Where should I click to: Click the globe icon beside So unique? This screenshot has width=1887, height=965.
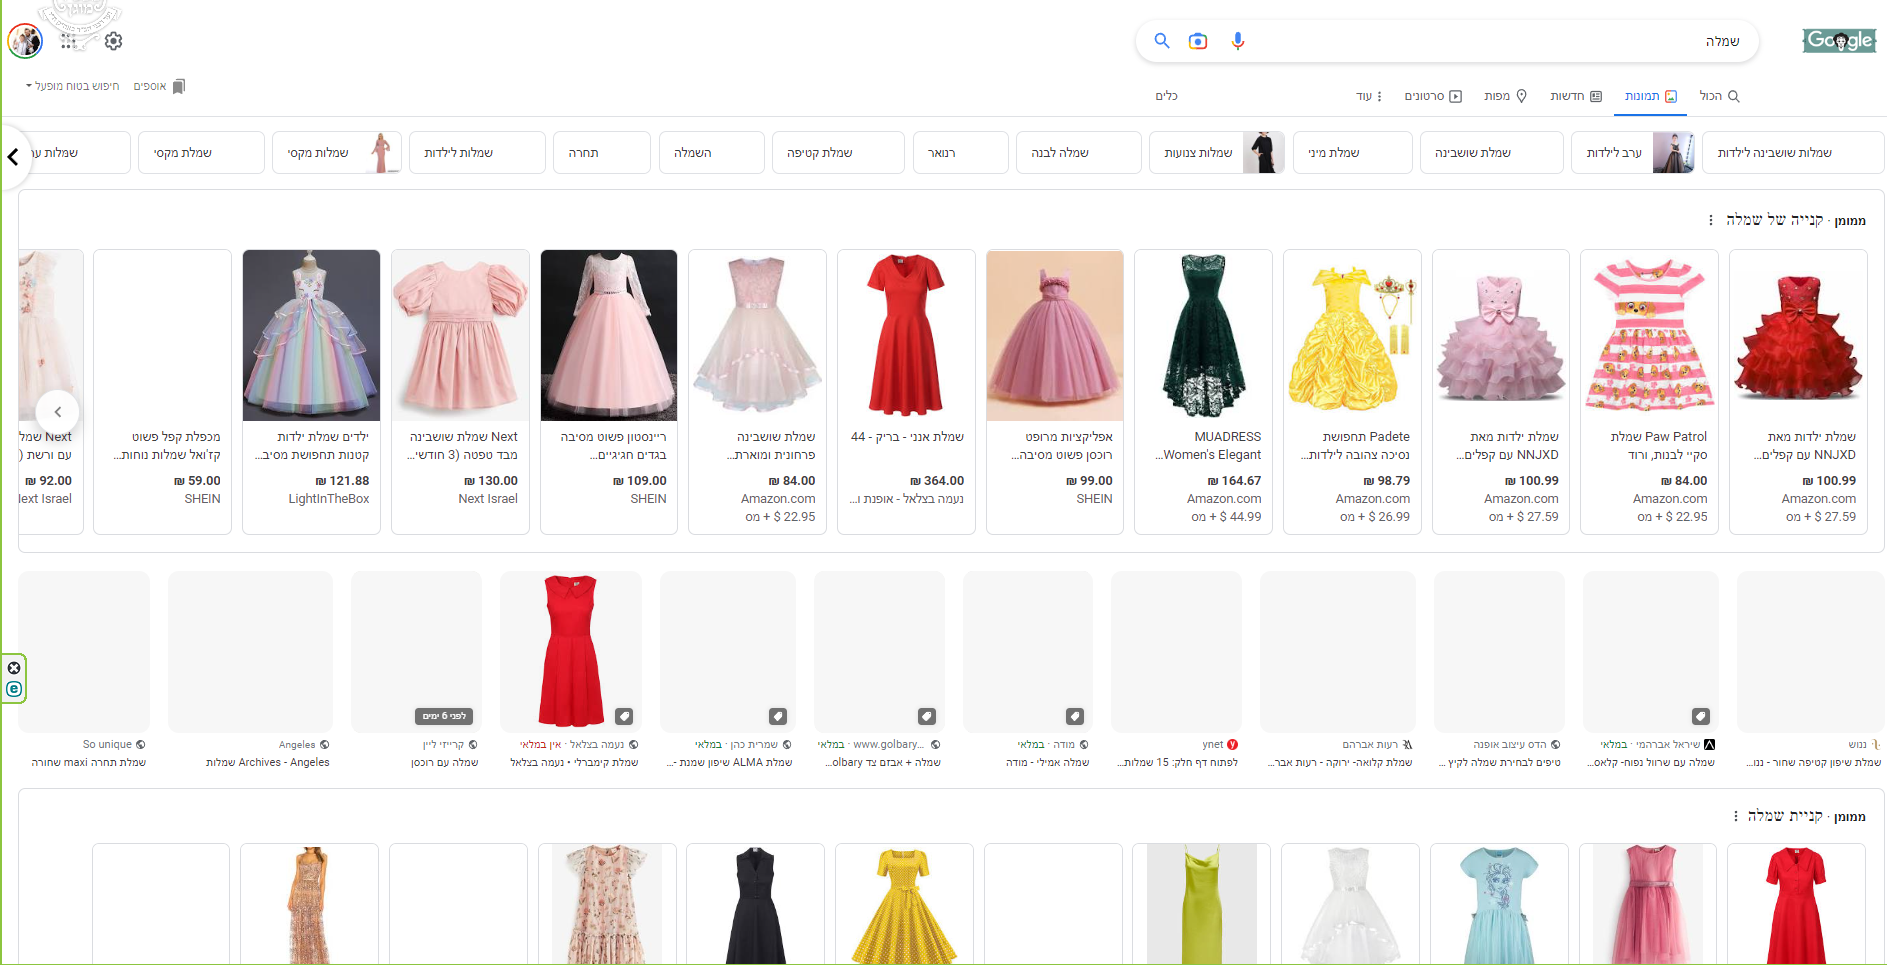pos(141,745)
